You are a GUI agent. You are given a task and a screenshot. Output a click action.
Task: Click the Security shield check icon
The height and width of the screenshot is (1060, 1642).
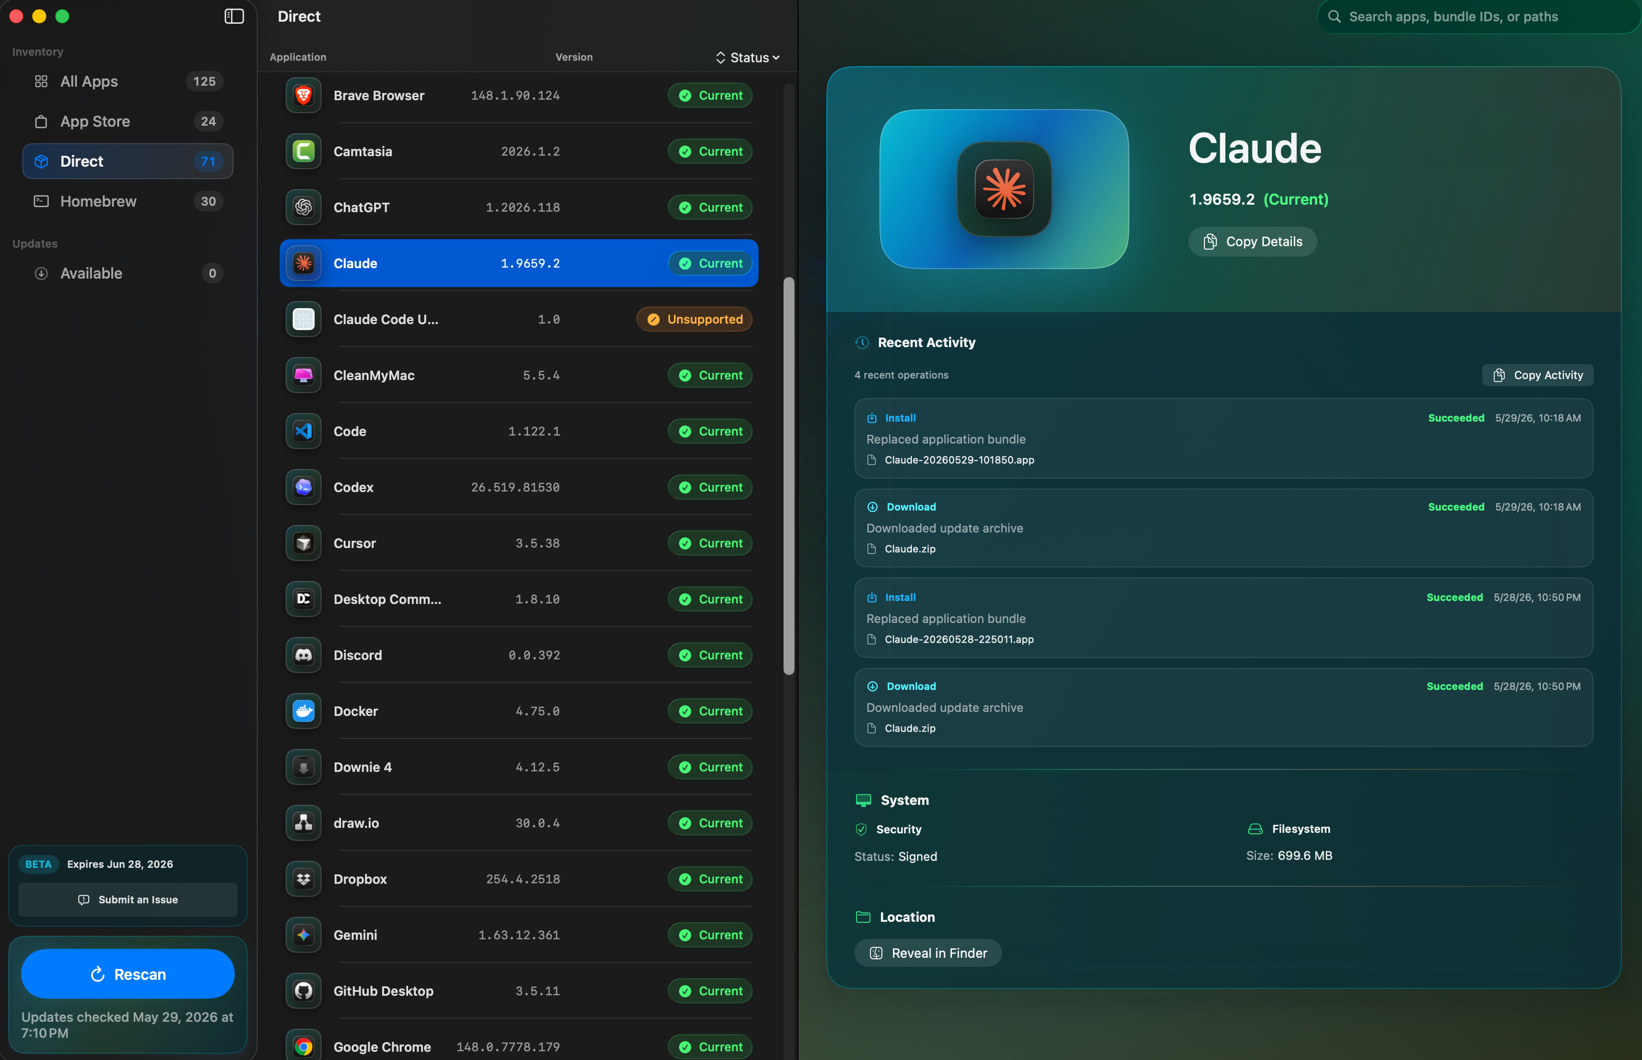(x=861, y=829)
